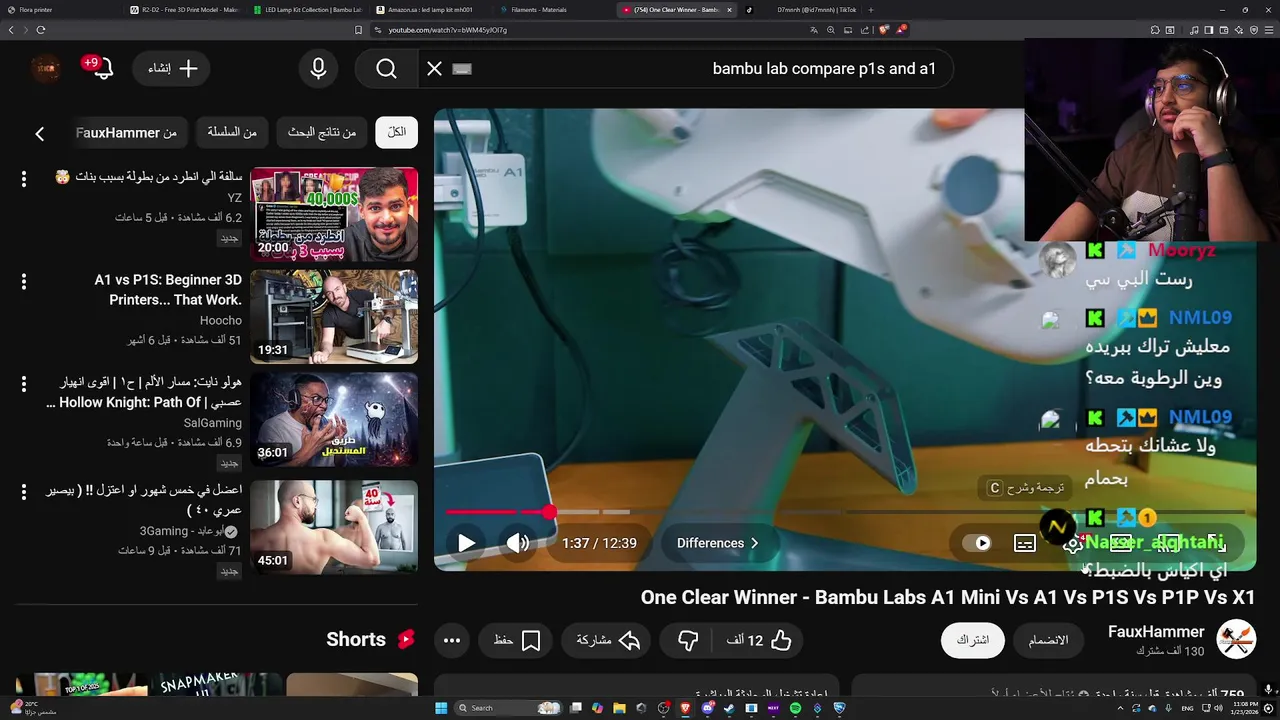This screenshot has width=1280, height=720.
Task: Switch to the R2-D2 Free 3D Print Model tab
Action: (185, 9)
